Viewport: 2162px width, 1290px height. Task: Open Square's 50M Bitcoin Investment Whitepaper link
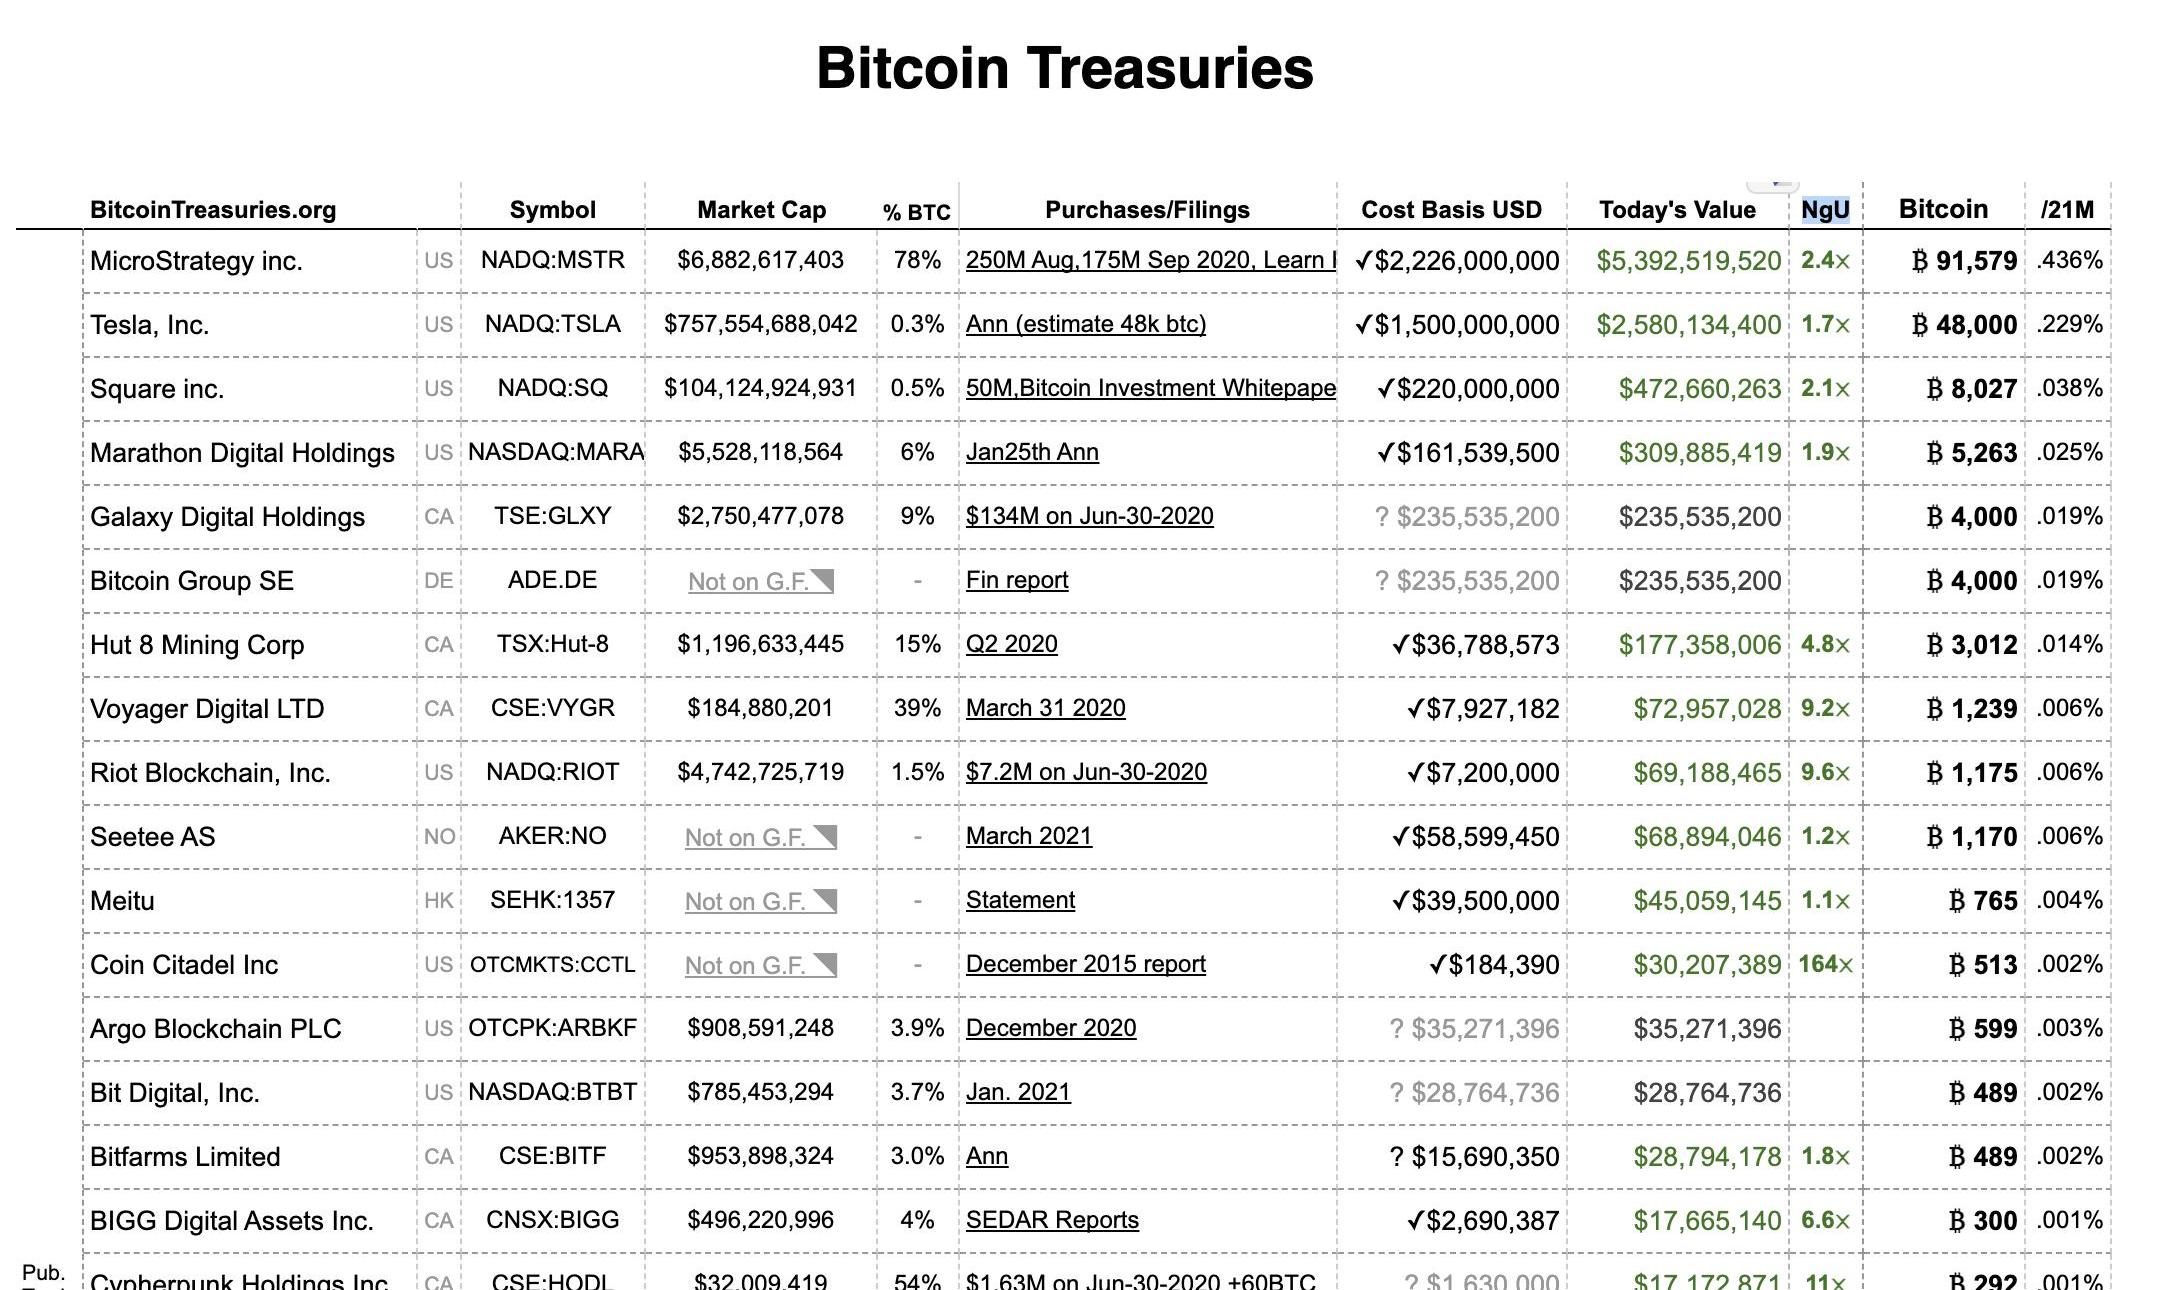pyautogui.click(x=1150, y=388)
